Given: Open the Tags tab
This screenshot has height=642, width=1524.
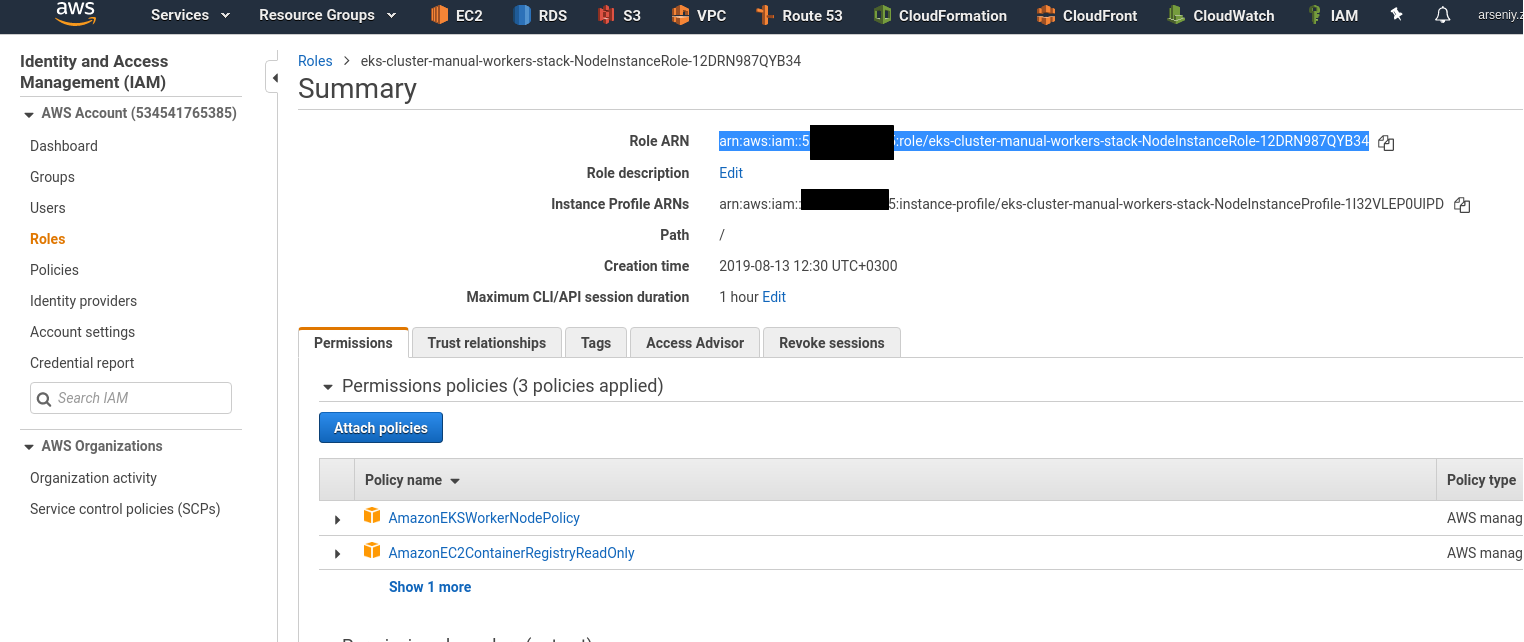Looking at the screenshot, I should pos(596,343).
